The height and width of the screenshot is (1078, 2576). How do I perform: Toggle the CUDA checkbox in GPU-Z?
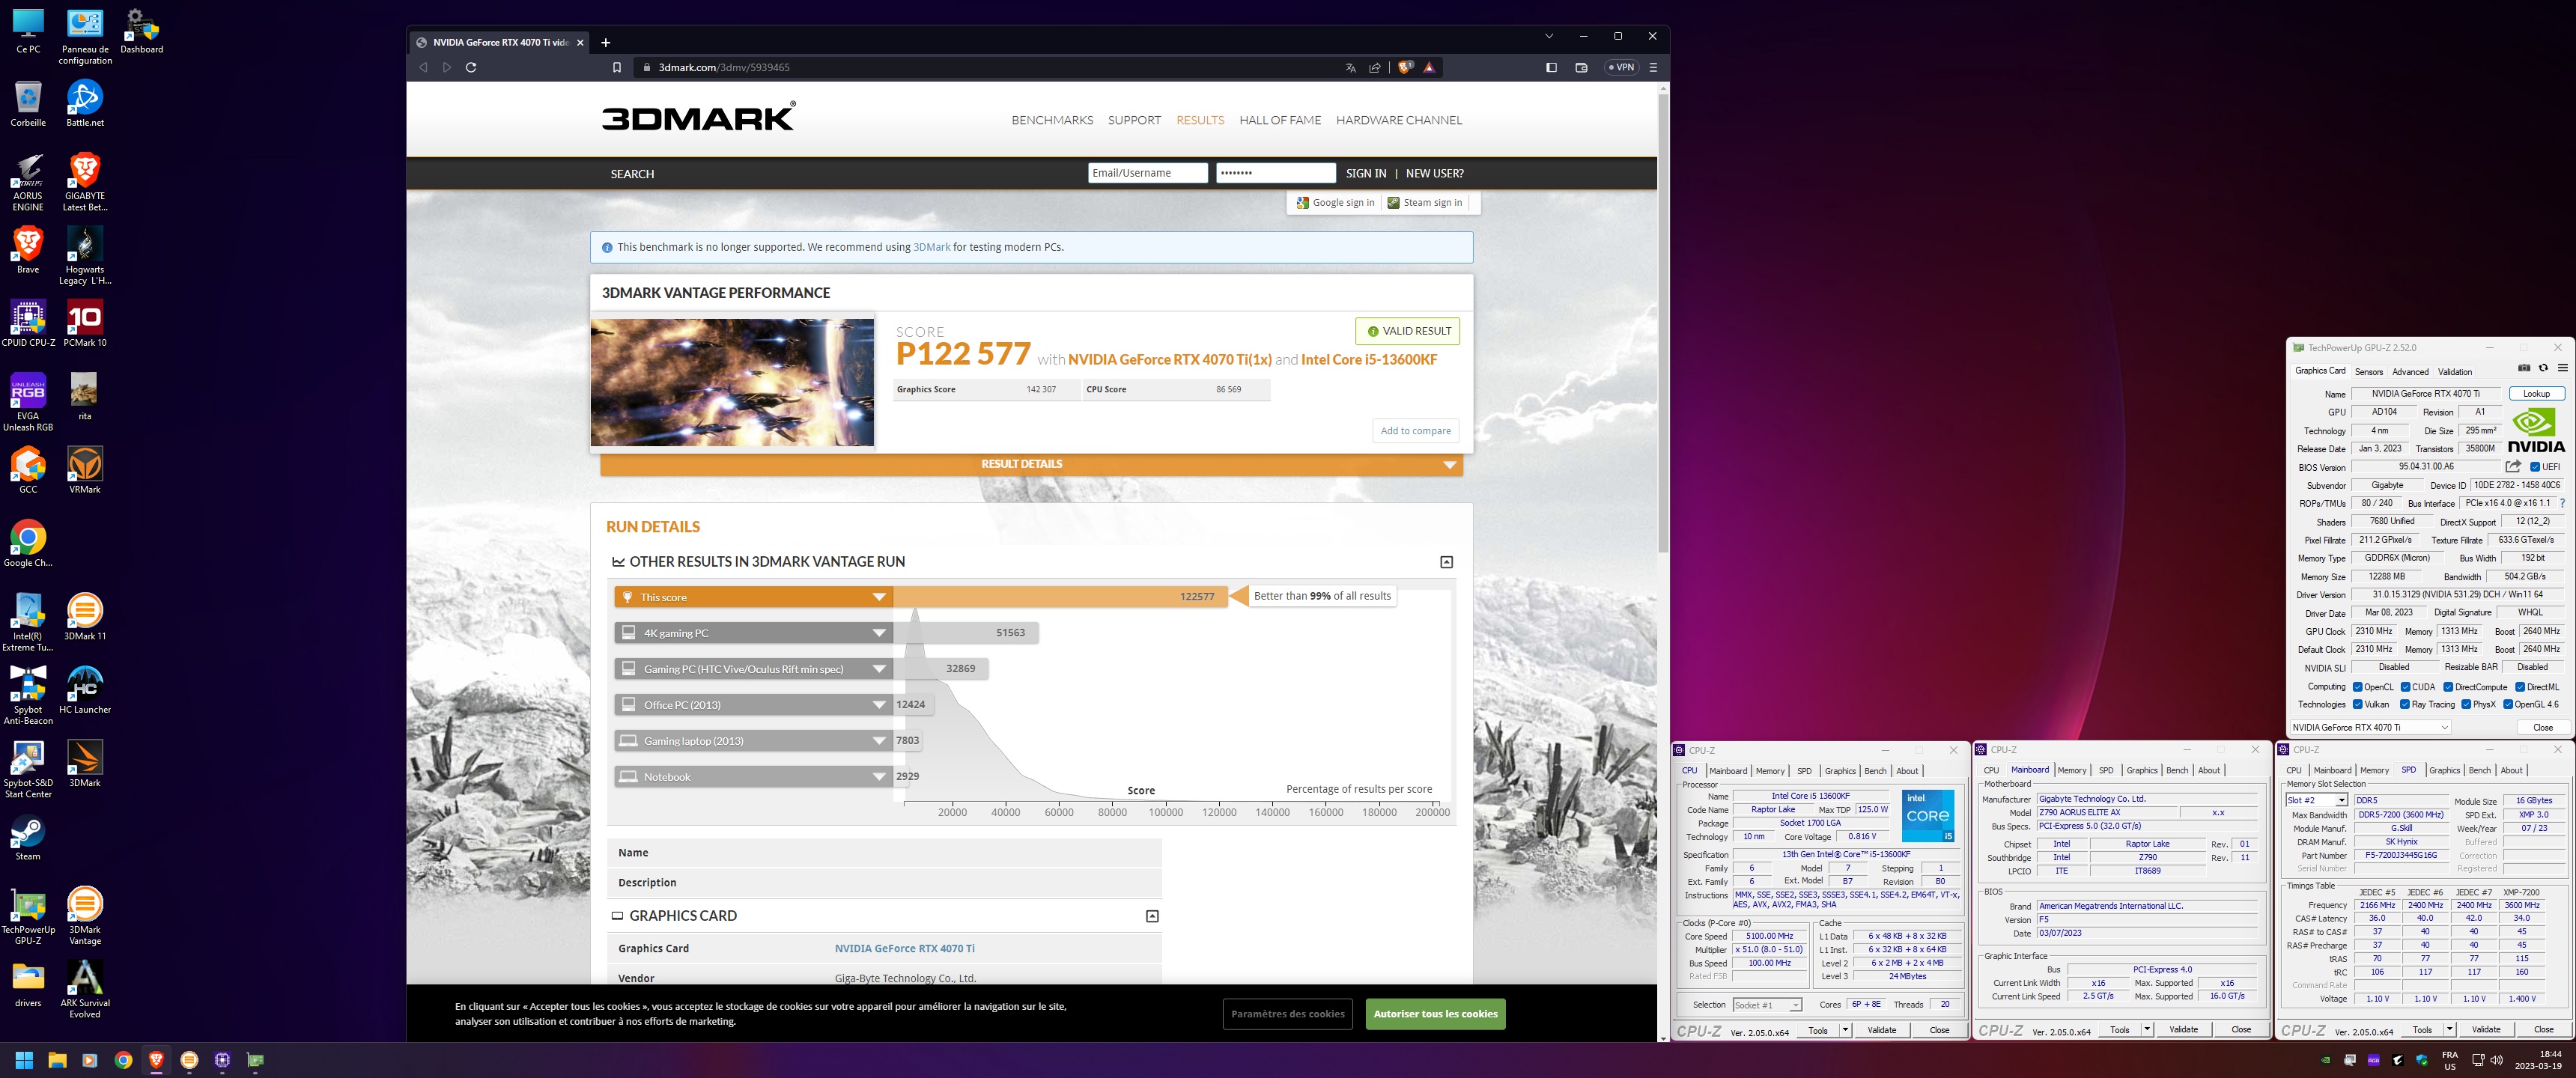[x=2405, y=687]
